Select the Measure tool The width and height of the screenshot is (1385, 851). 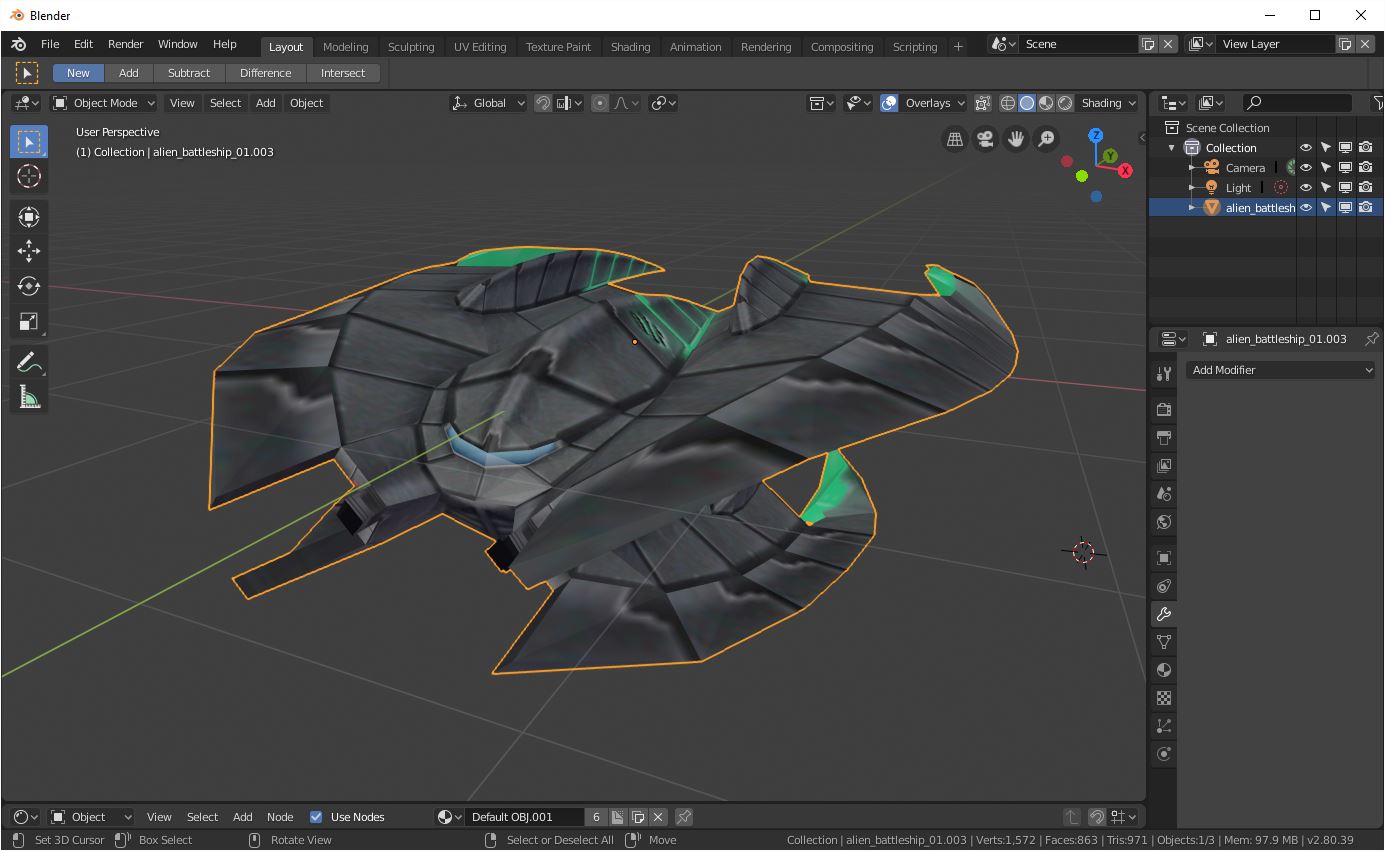point(29,399)
